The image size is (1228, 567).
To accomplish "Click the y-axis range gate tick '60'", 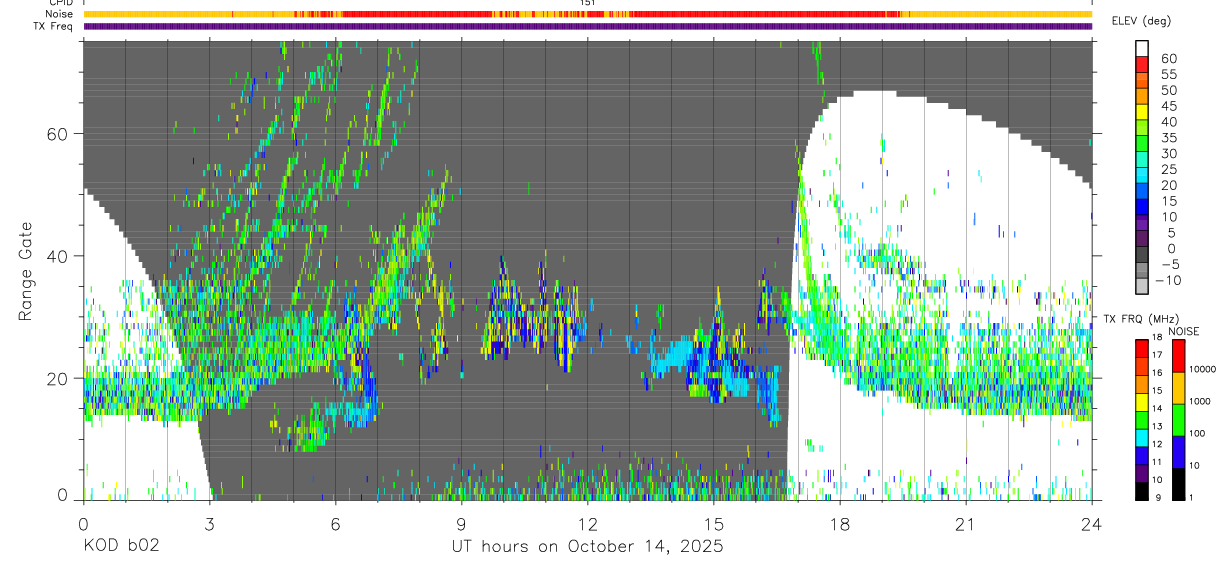I will 59,134.
